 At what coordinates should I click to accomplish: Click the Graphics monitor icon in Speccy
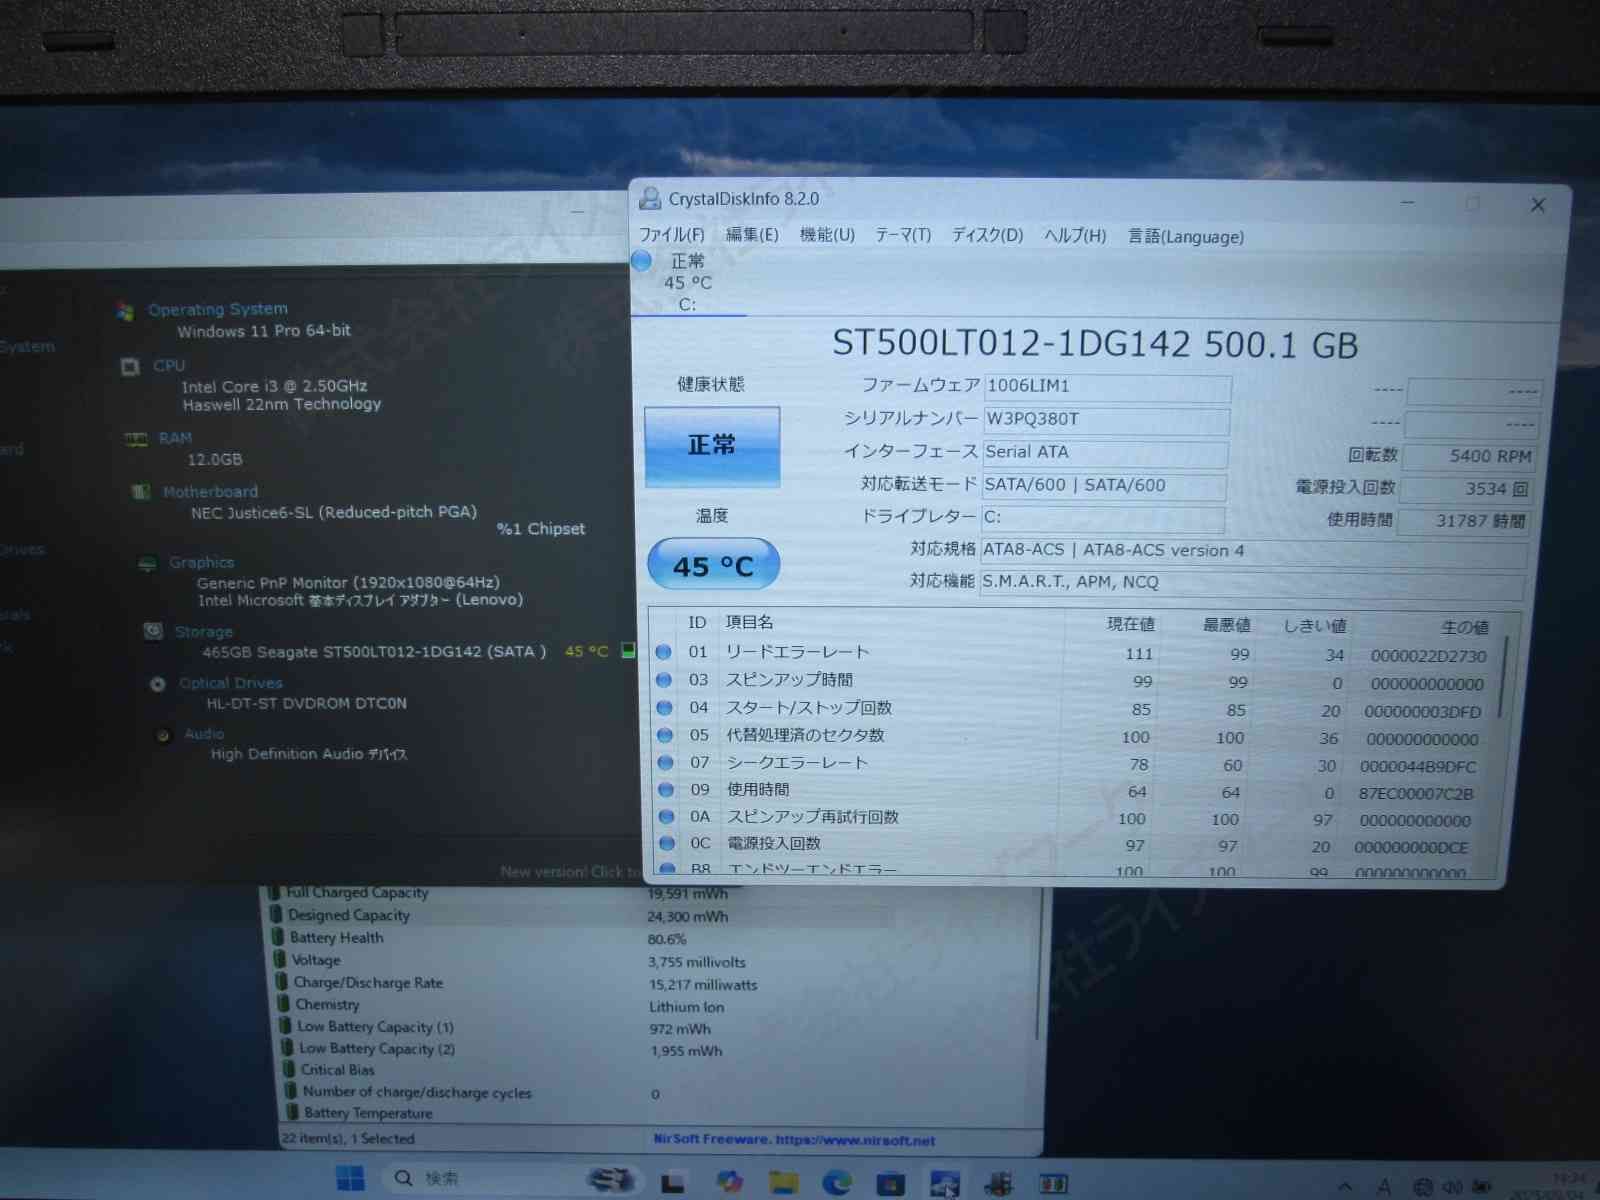tap(147, 564)
